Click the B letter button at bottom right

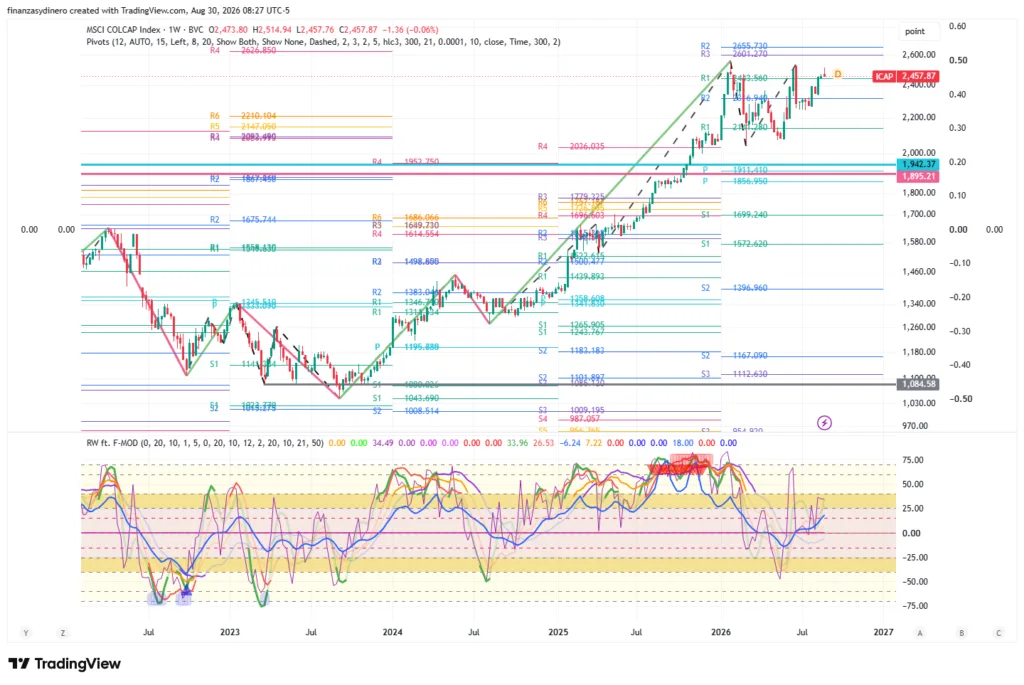point(961,633)
